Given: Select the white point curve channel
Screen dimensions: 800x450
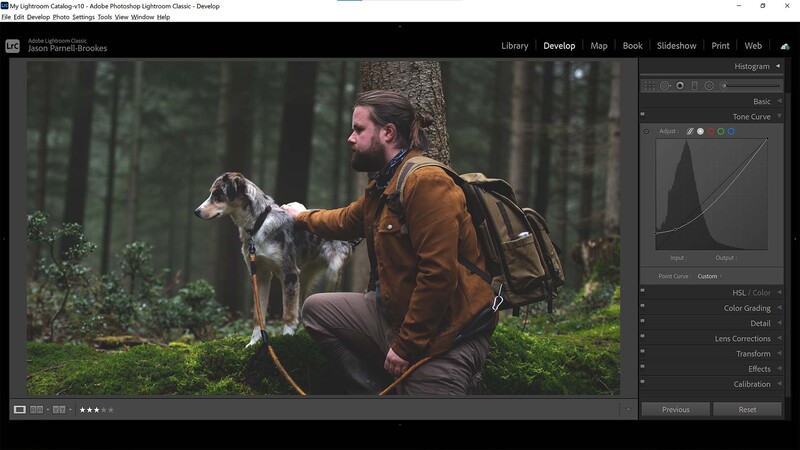Looking at the screenshot, I should [700, 131].
